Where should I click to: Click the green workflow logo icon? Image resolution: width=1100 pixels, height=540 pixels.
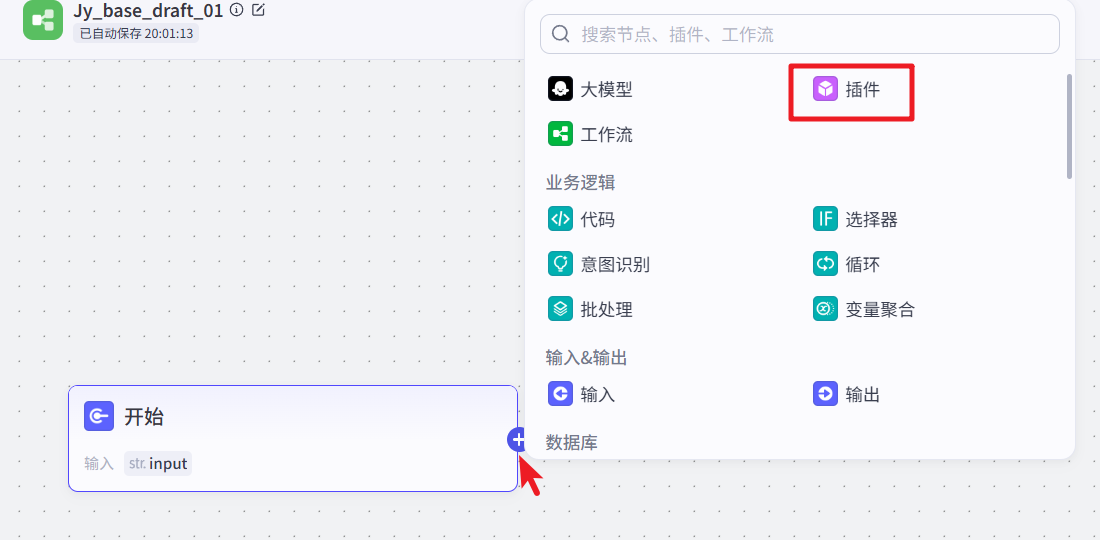coord(43,20)
